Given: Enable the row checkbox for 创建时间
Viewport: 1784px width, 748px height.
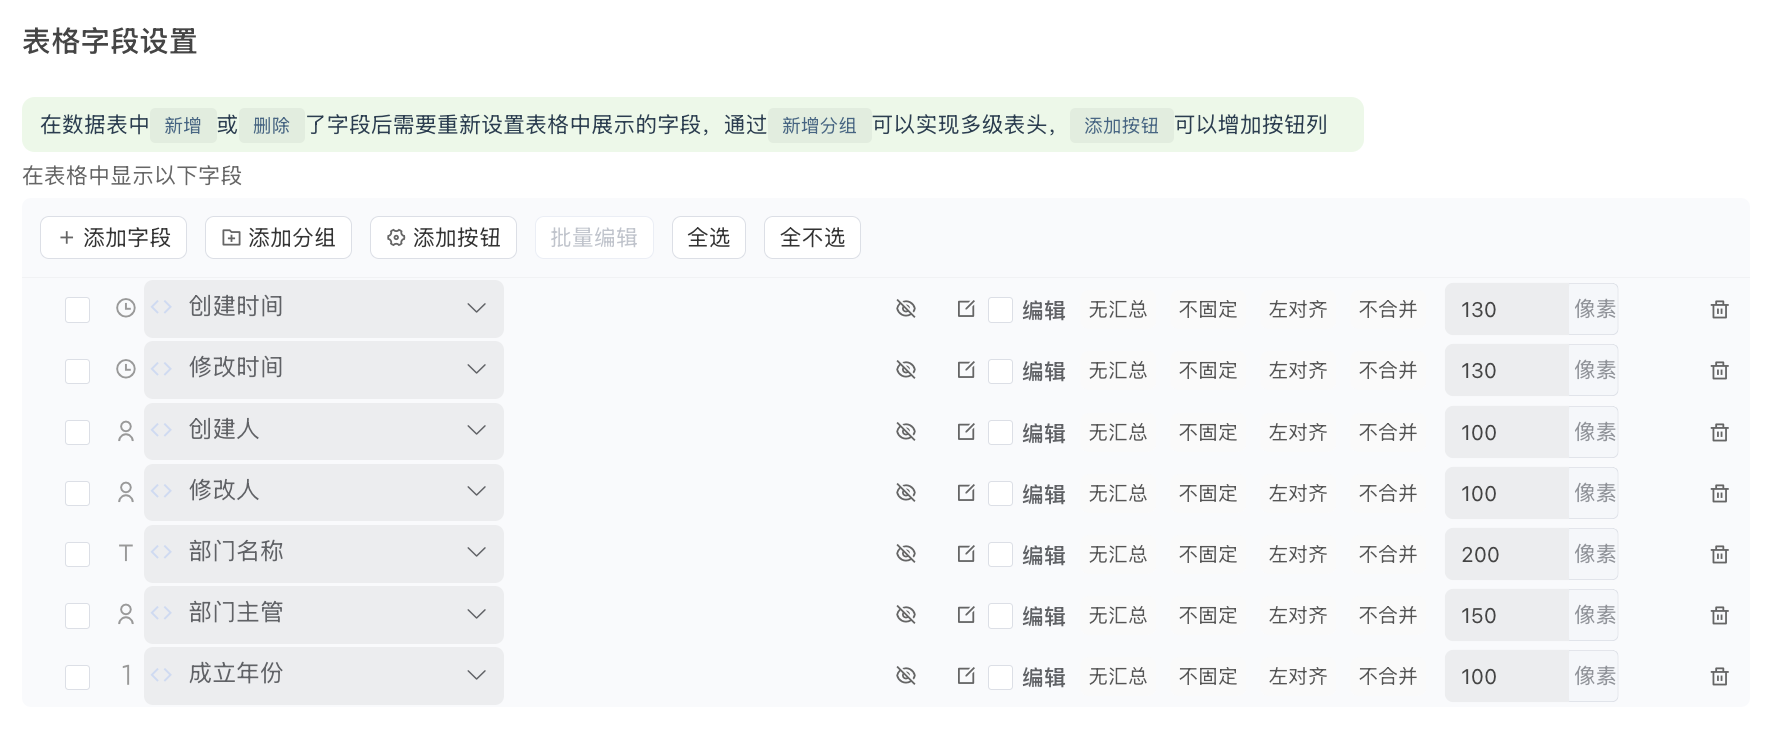Looking at the screenshot, I should coord(77,309).
